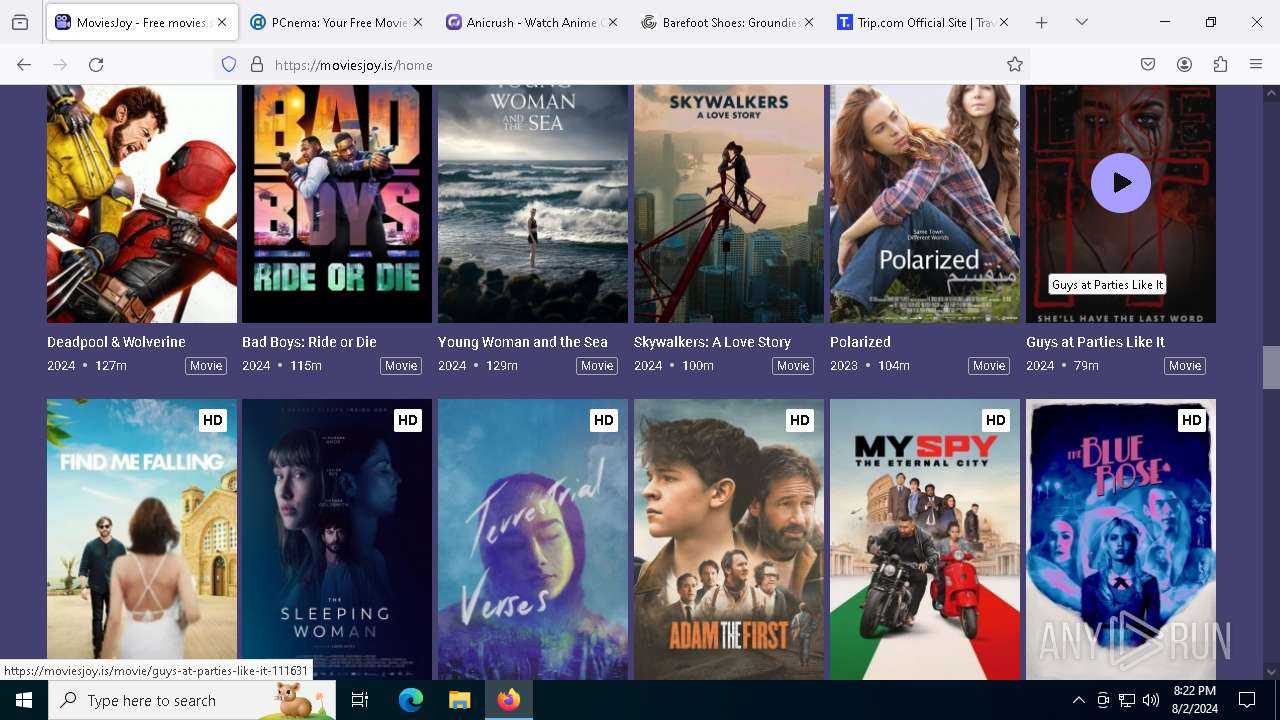This screenshot has width=1280, height=720.
Task: Open Find Me Falling poster
Action: pos(142,539)
